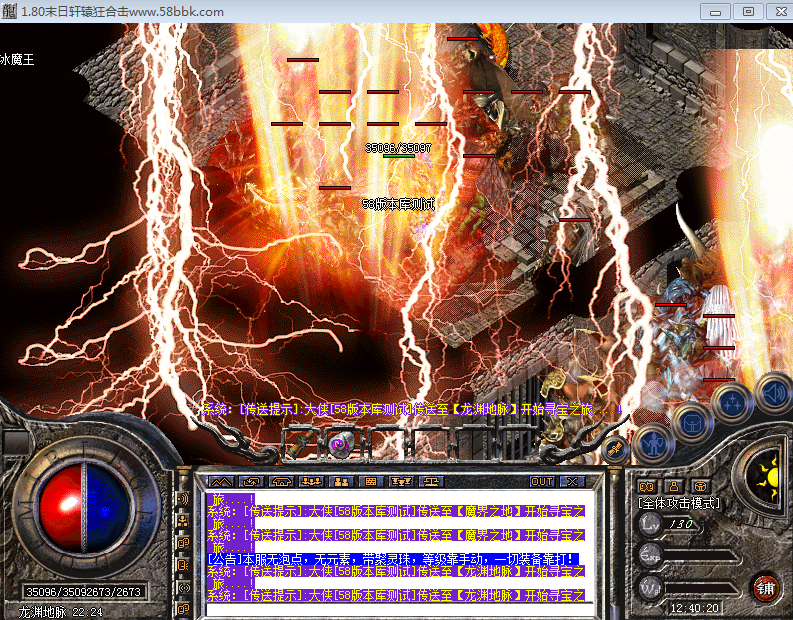Click the experience progress bar
Screen dimensions: 793x620
[x=701, y=556]
